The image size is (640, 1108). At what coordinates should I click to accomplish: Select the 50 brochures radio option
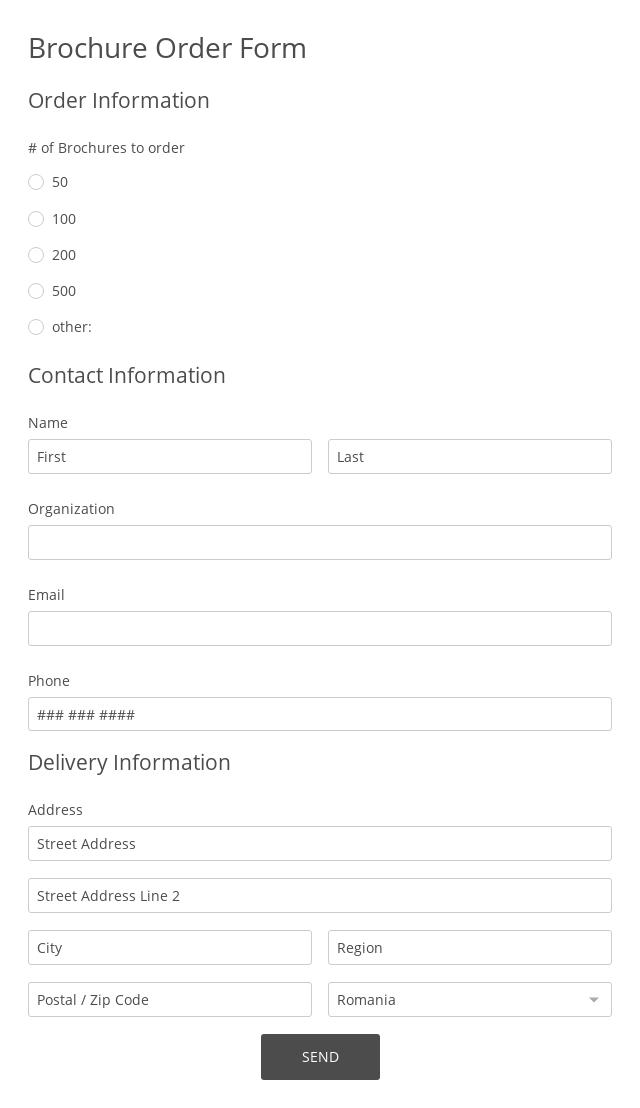36,182
